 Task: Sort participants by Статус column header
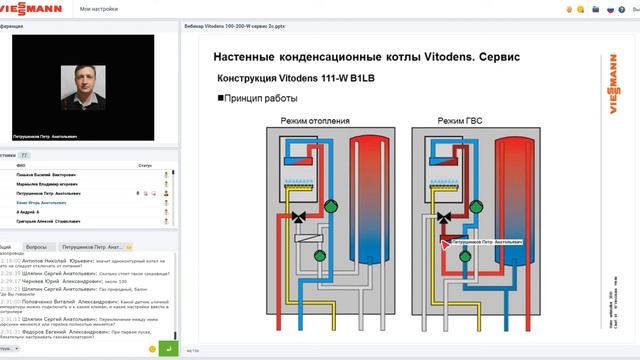145,165
